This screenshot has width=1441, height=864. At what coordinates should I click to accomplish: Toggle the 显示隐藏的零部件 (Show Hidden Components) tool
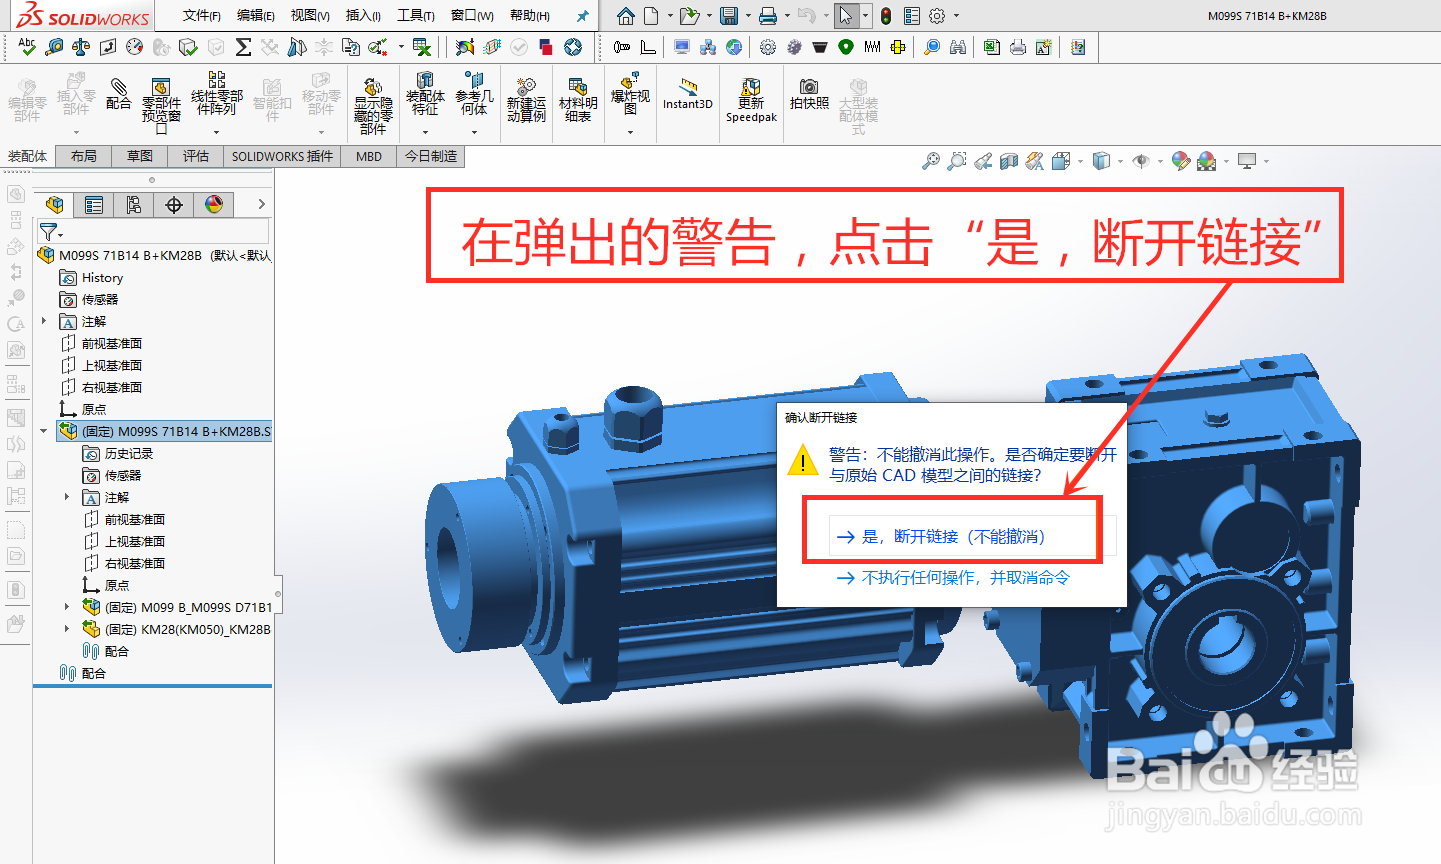373,100
